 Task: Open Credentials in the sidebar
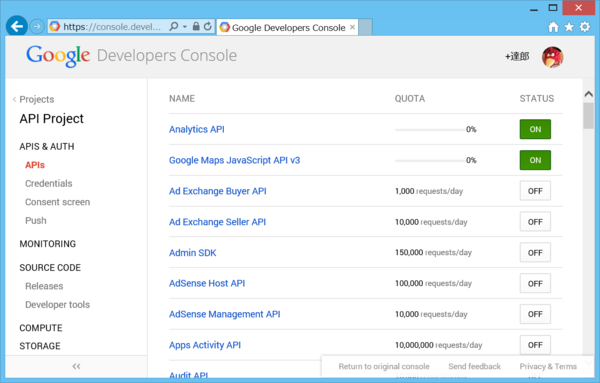tap(49, 184)
